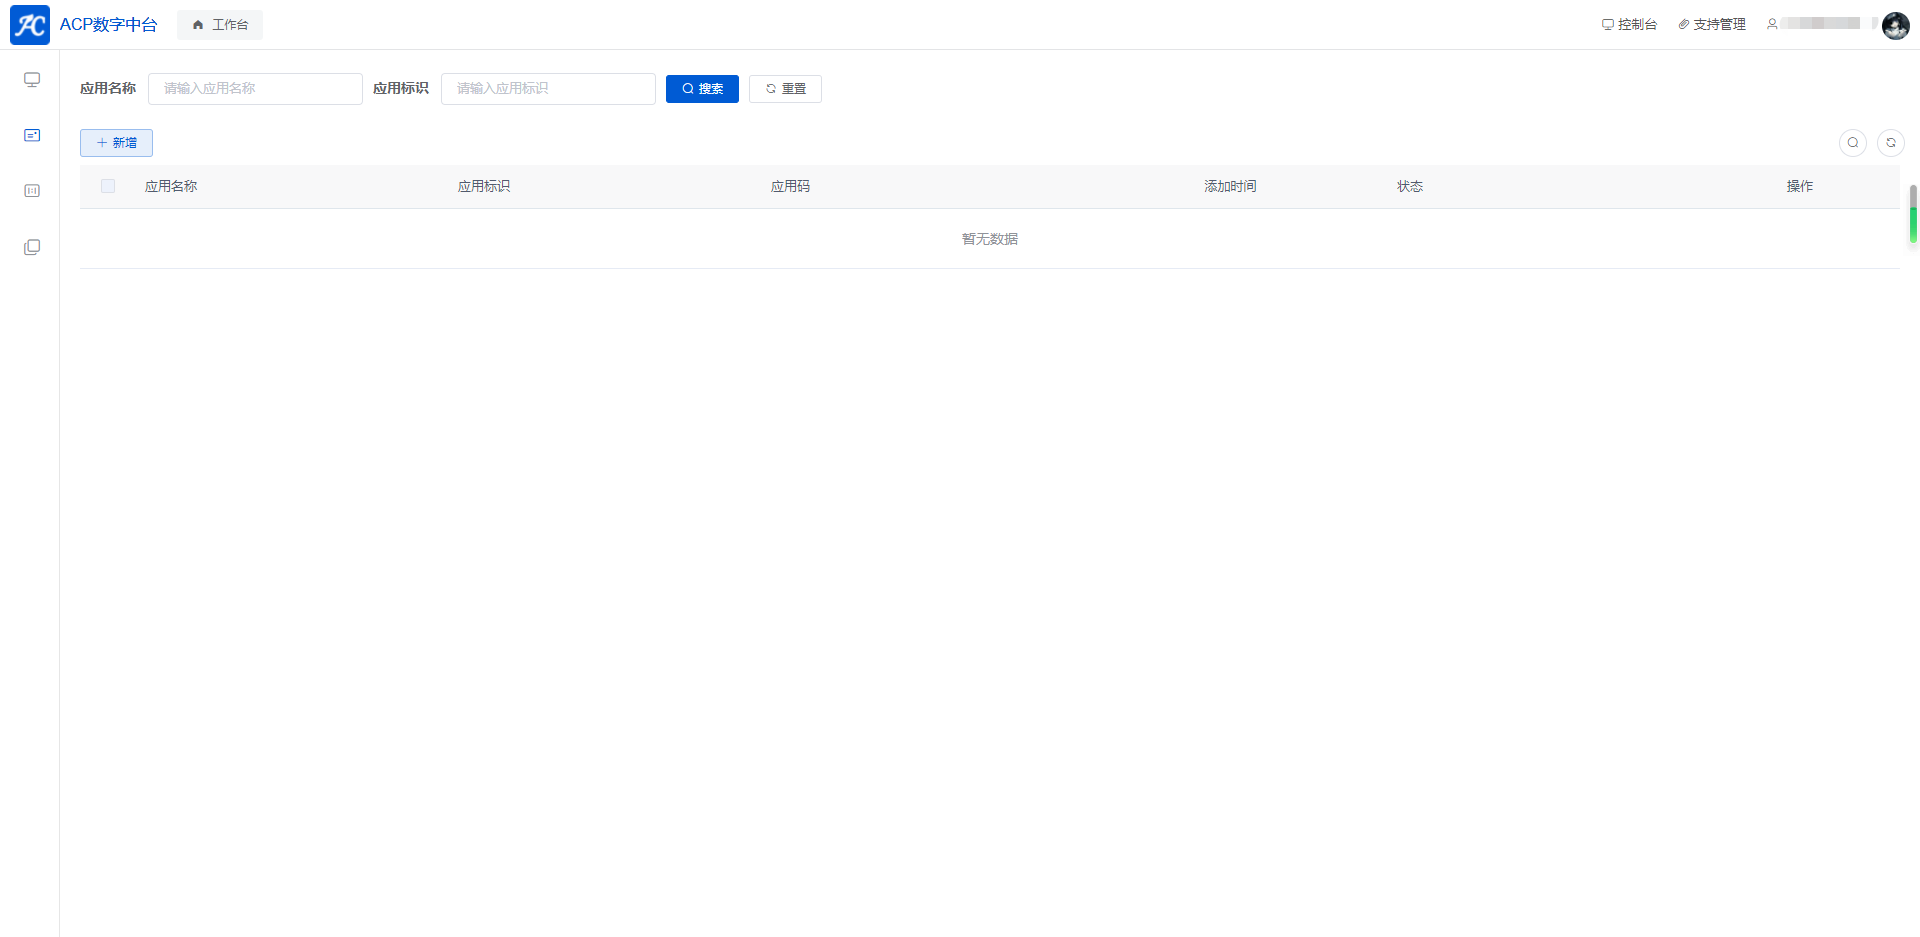Click the 添加时间 column header
Image resolution: width=1920 pixels, height=937 pixels.
click(1230, 186)
